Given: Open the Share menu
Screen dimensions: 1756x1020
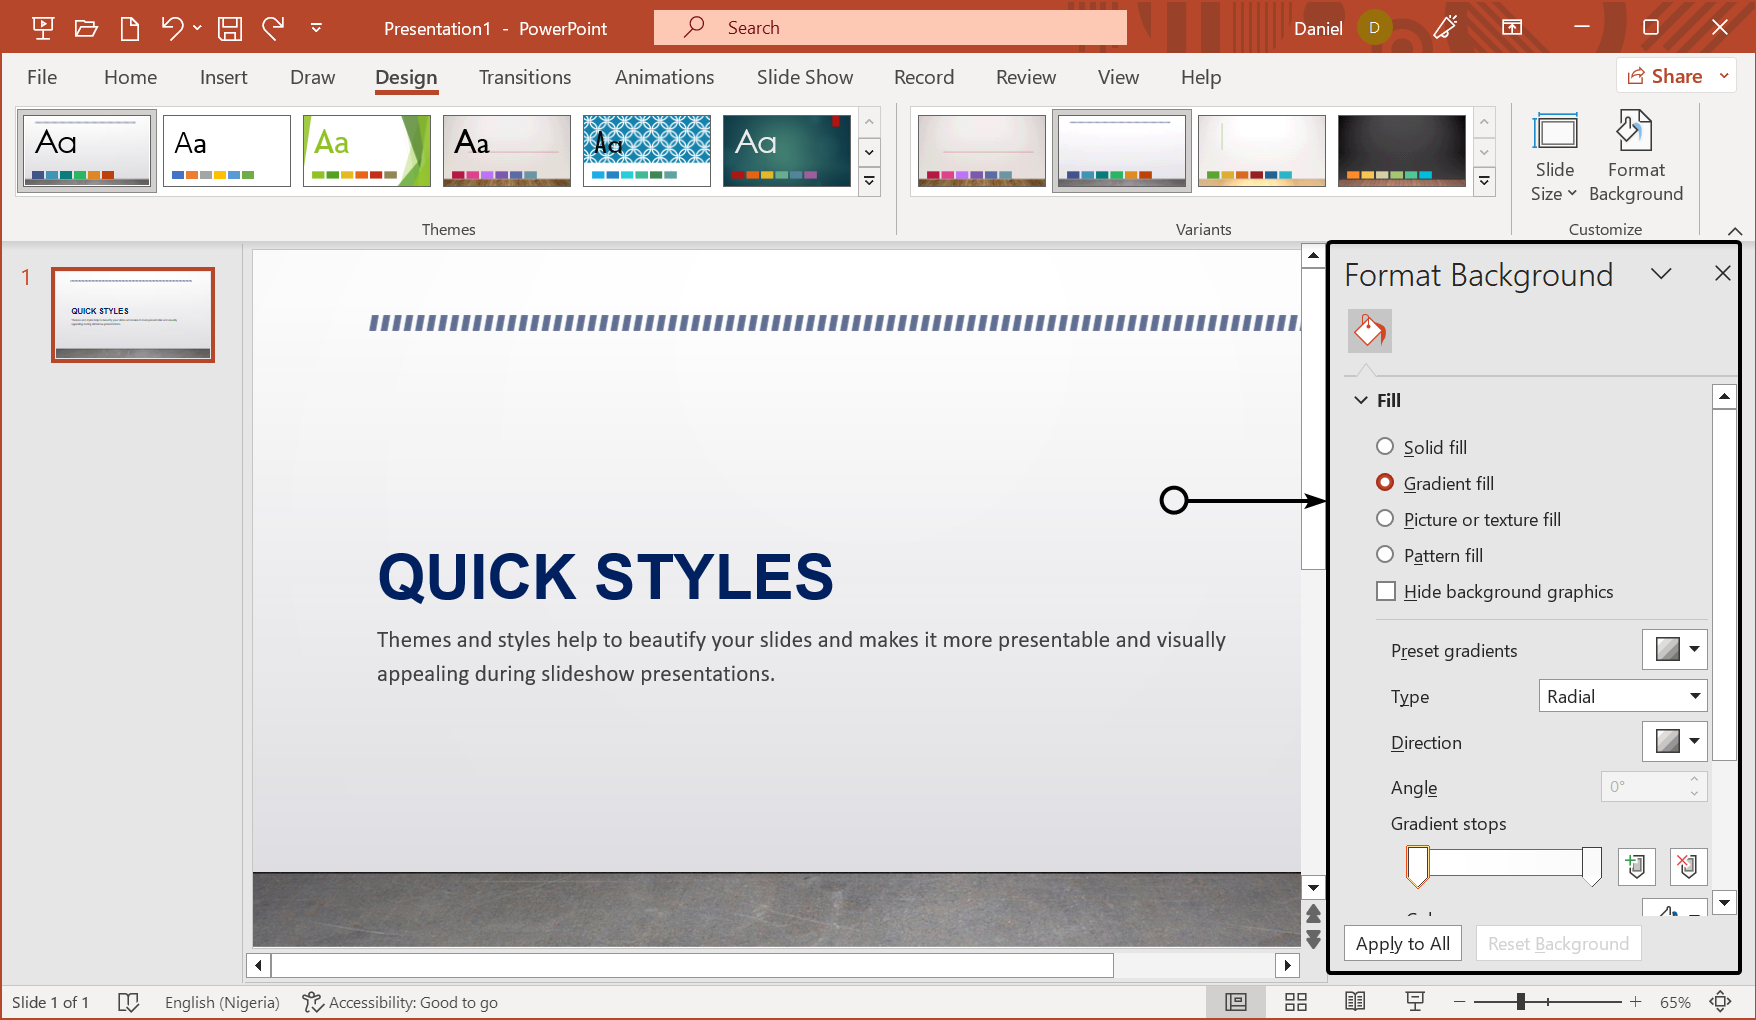Looking at the screenshot, I should pyautogui.click(x=1675, y=75).
